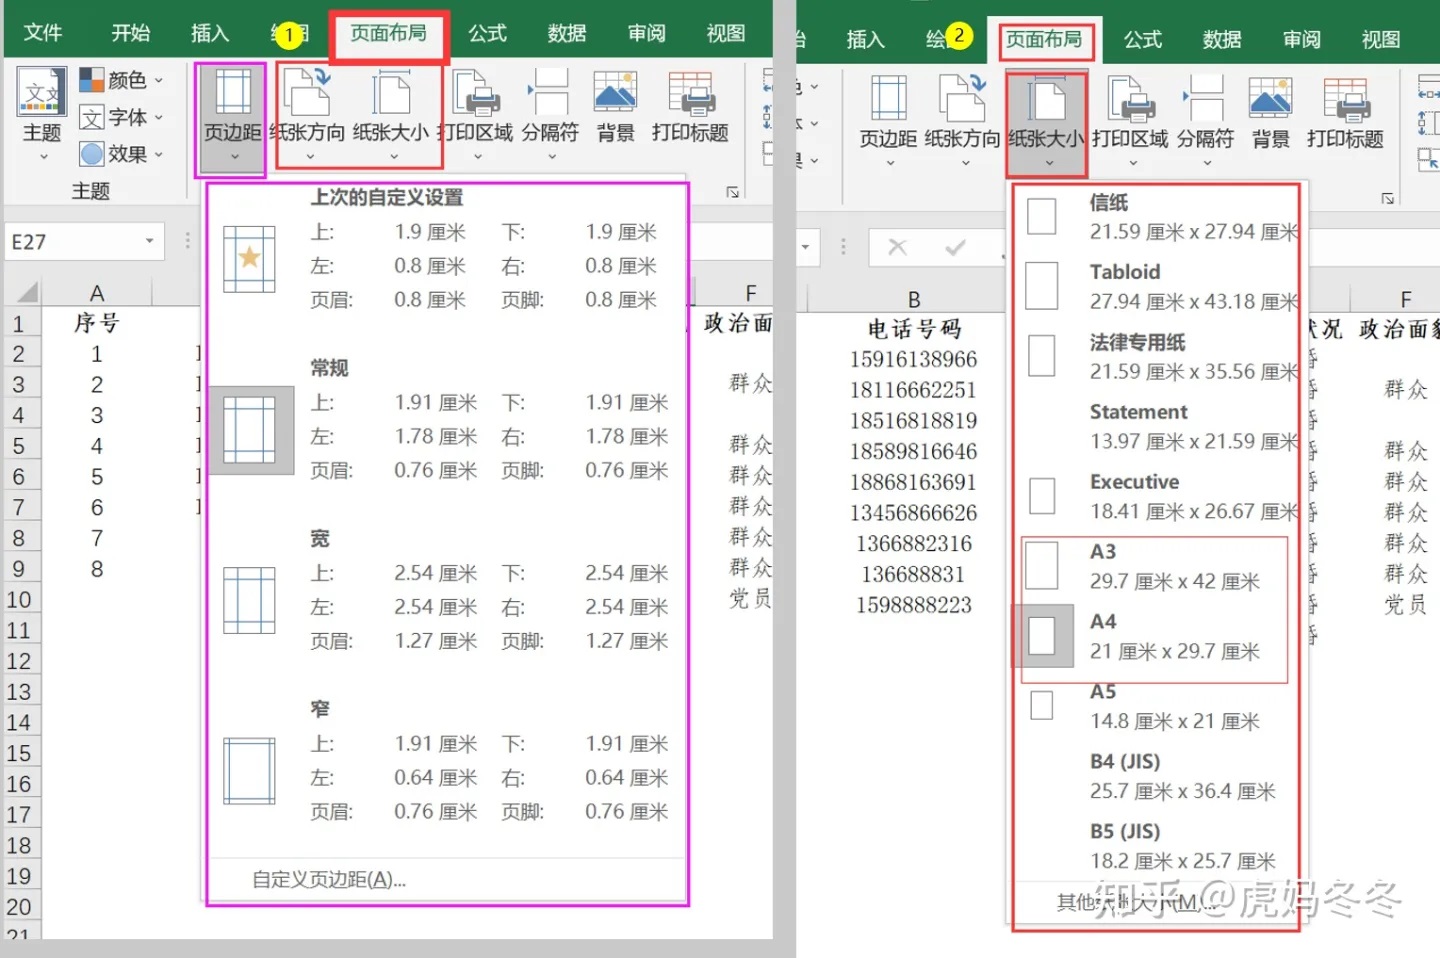Open 审阅 tab in left window
1440x958 pixels.
point(646,33)
